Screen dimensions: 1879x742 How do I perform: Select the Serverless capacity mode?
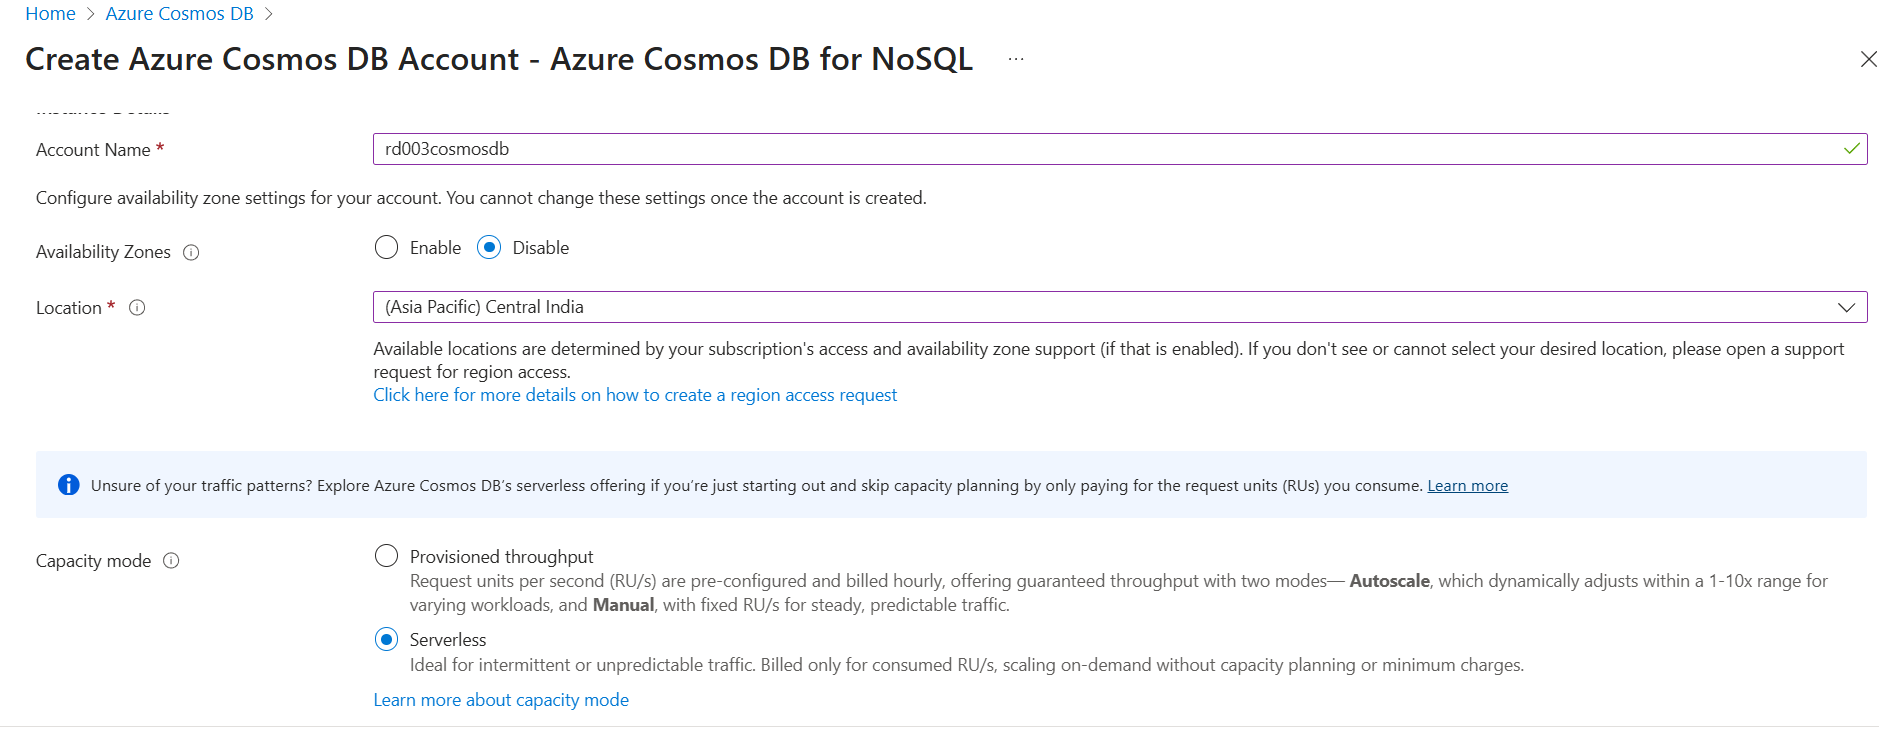[387, 639]
